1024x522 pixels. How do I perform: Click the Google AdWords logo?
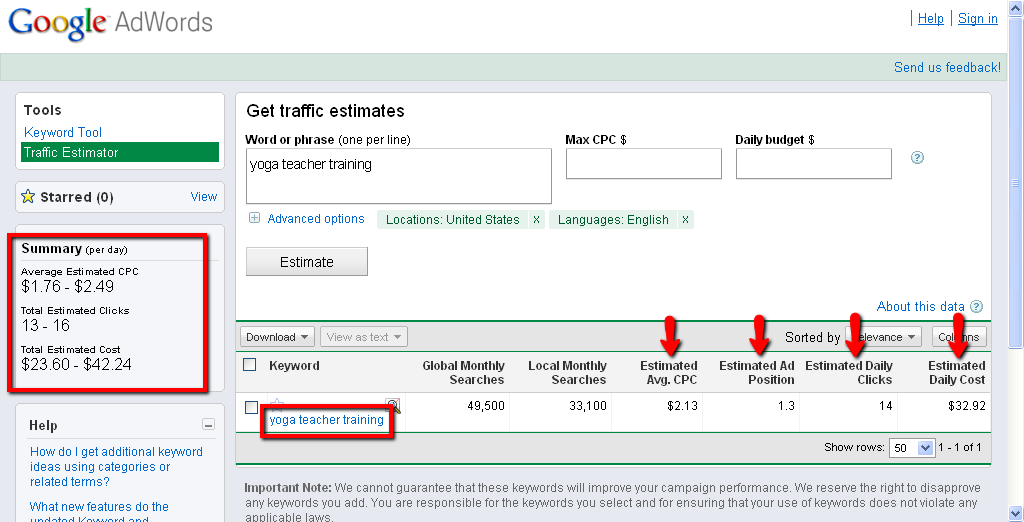[x=110, y=22]
